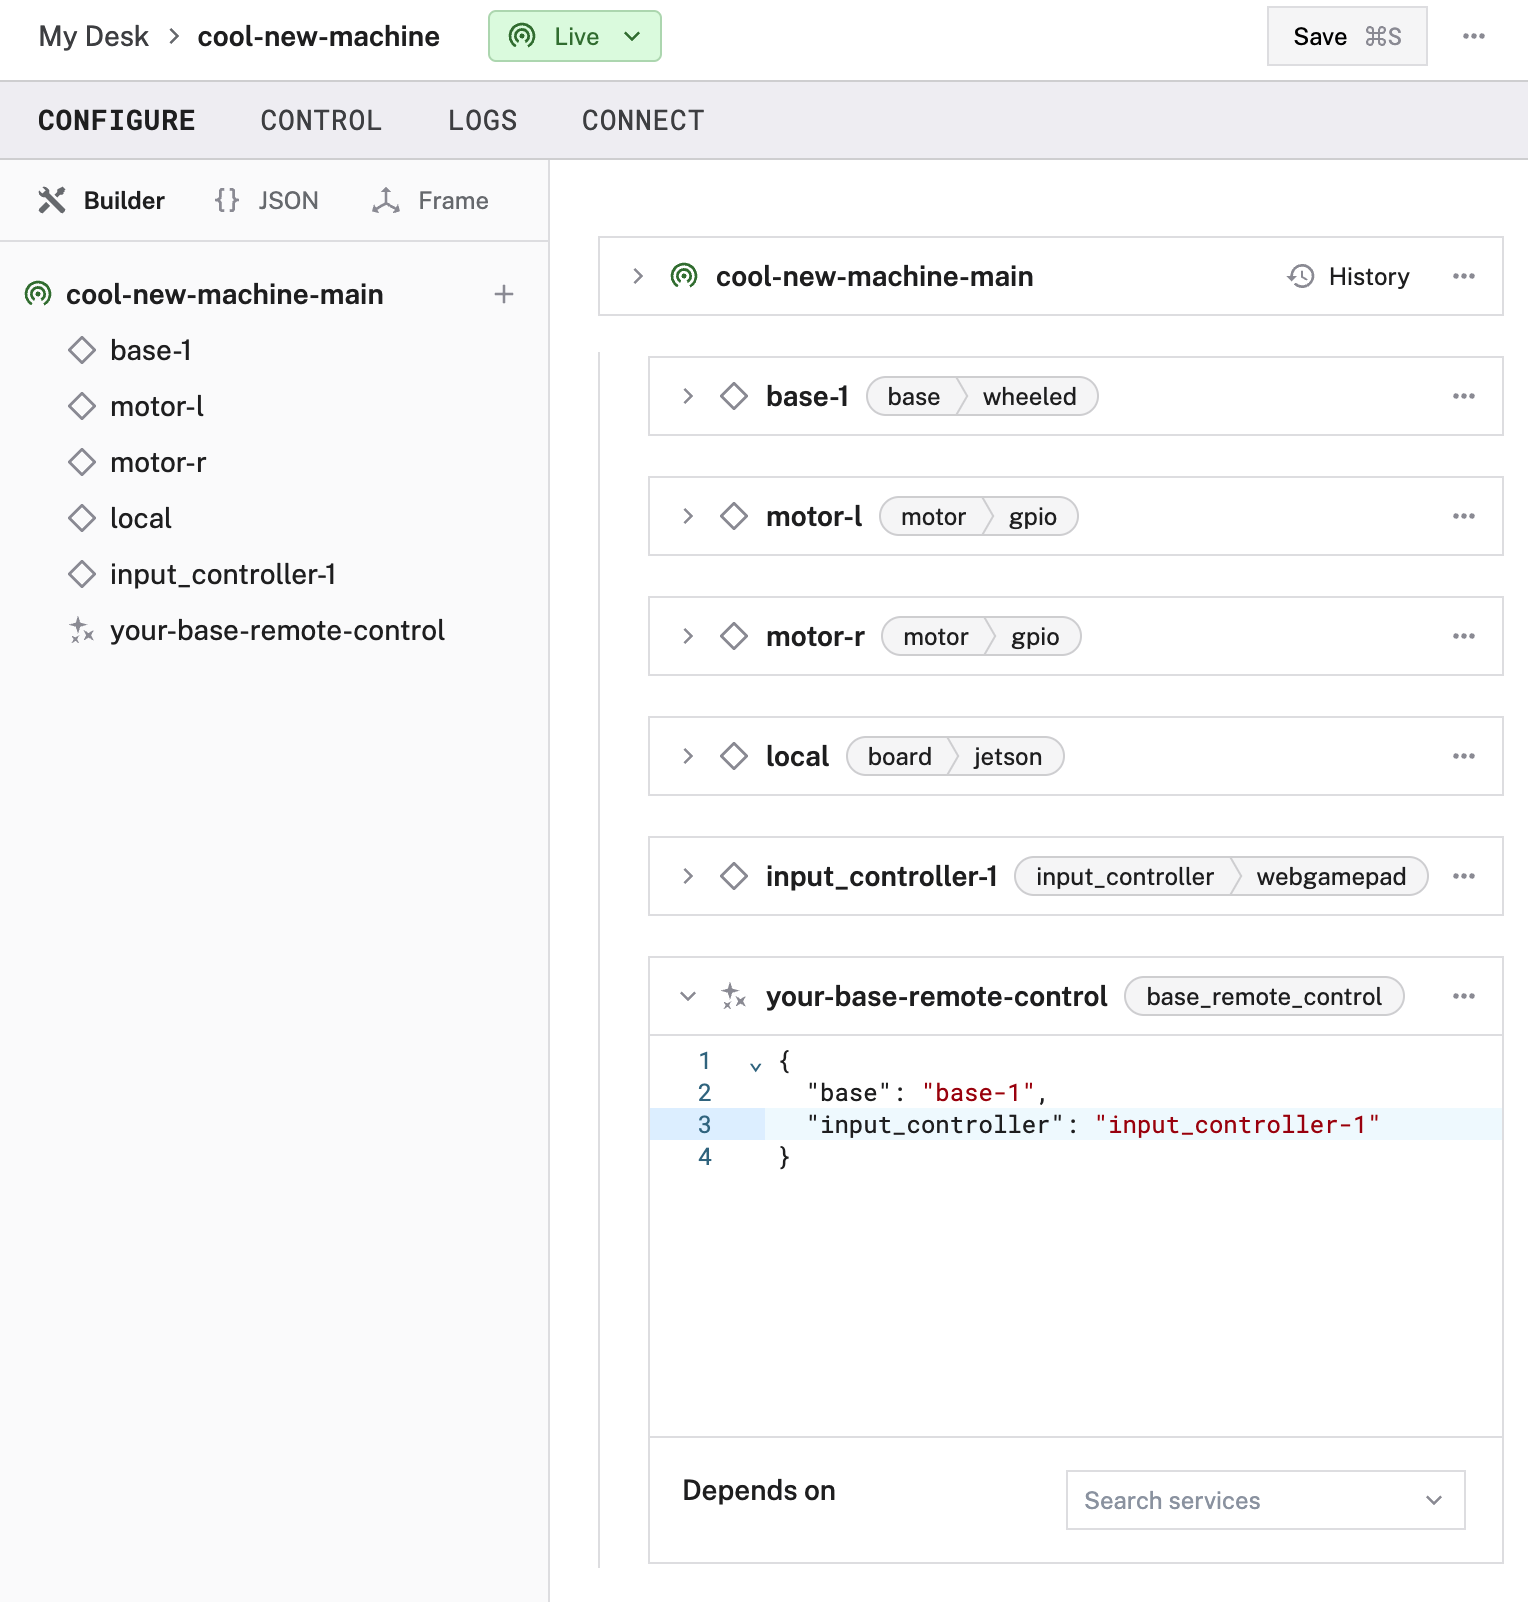Open the Live status dropdown
Viewport: 1528px width, 1602px height.
[x=574, y=36]
